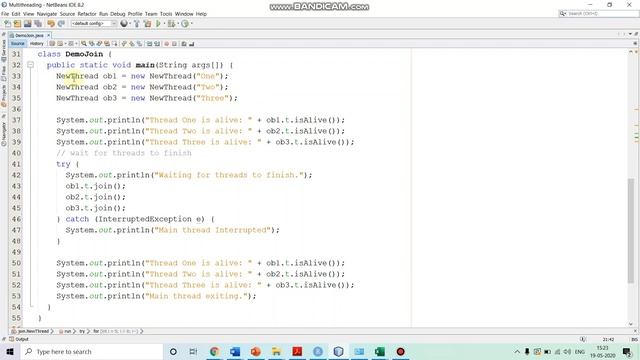Click the Windows Start button
This screenshot has width=640, height=360.
(10, 351)
